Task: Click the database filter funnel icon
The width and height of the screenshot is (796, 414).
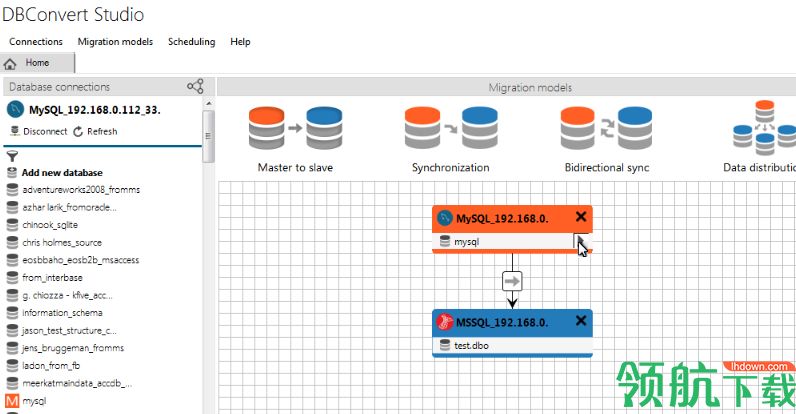Action: [12, 156]
